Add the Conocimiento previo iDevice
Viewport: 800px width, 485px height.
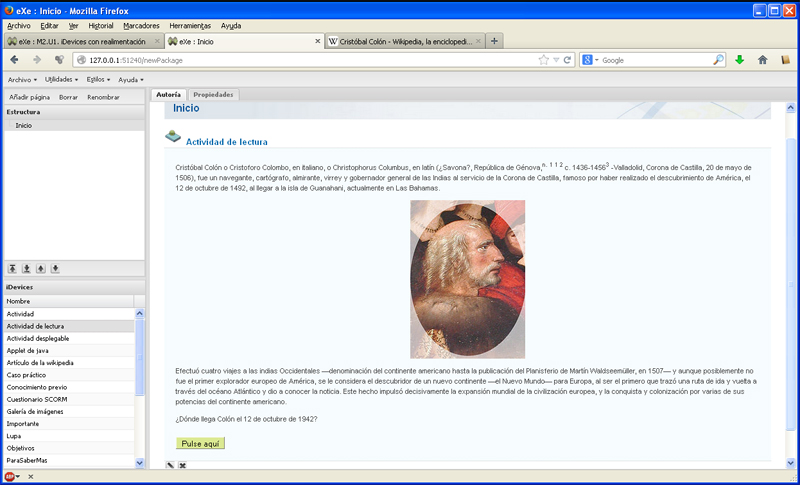click(69, 388)
